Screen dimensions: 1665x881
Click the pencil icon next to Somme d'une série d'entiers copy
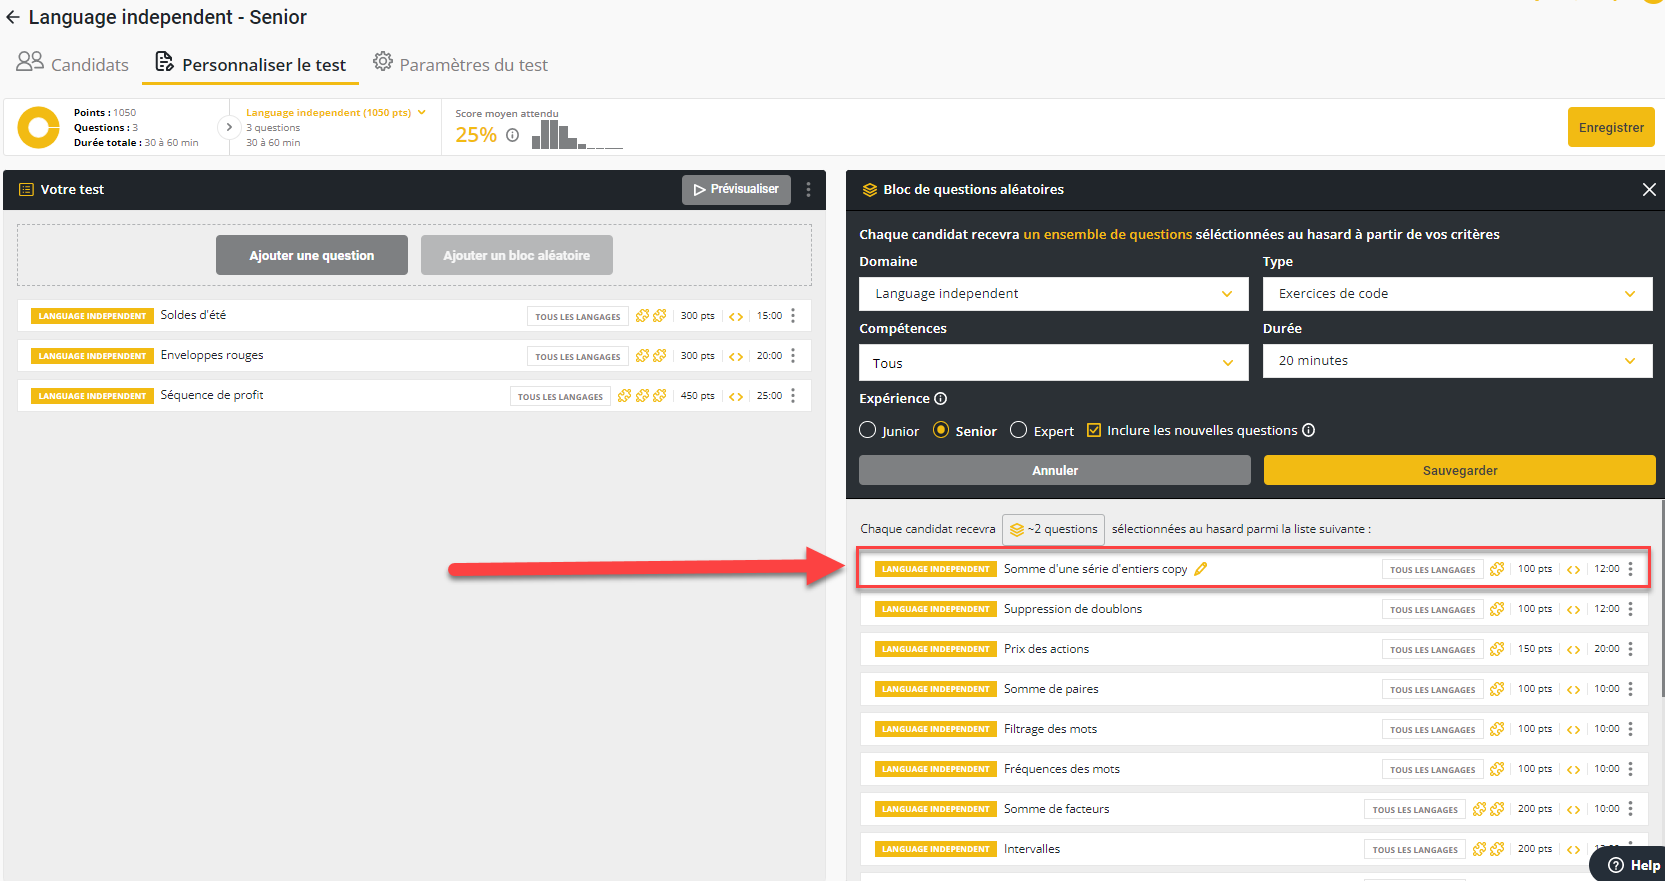(x=1201, y=569)
